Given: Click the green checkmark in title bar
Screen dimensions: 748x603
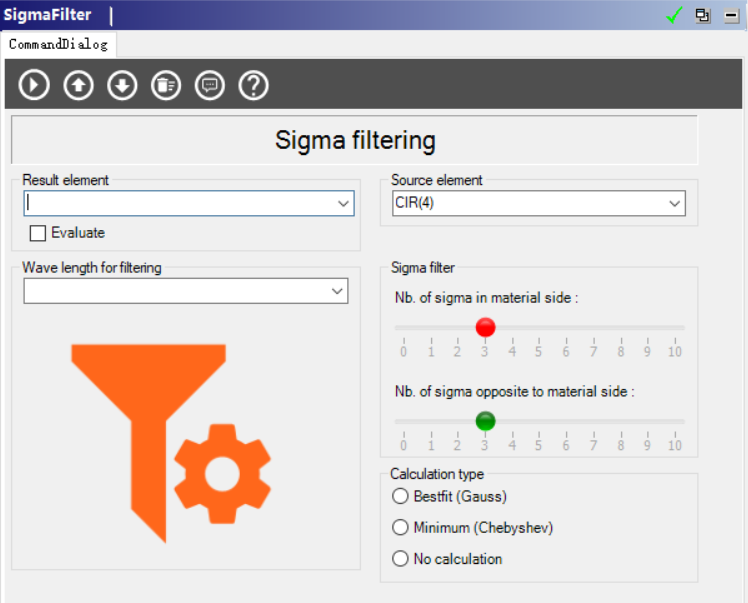Looking at the screenshot, I should click(675, 15).
